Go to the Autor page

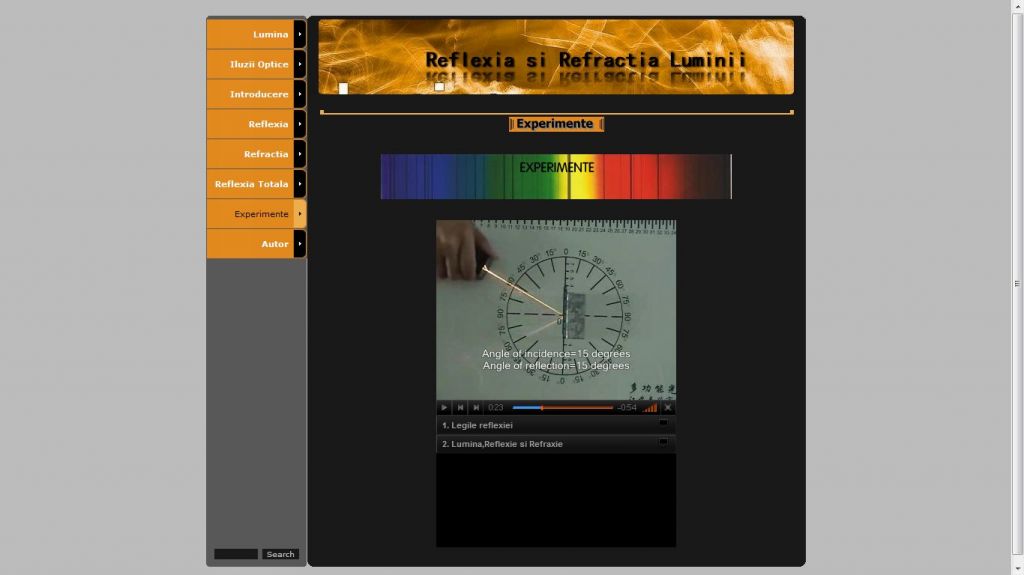point(273,244)
